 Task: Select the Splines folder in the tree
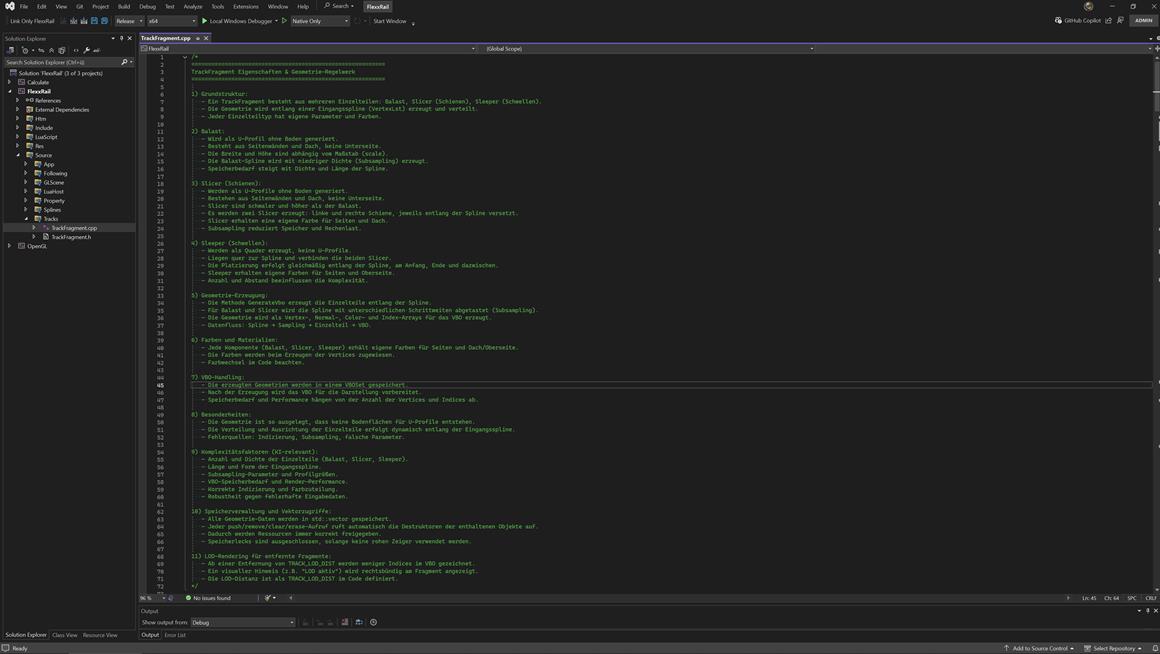52,209
